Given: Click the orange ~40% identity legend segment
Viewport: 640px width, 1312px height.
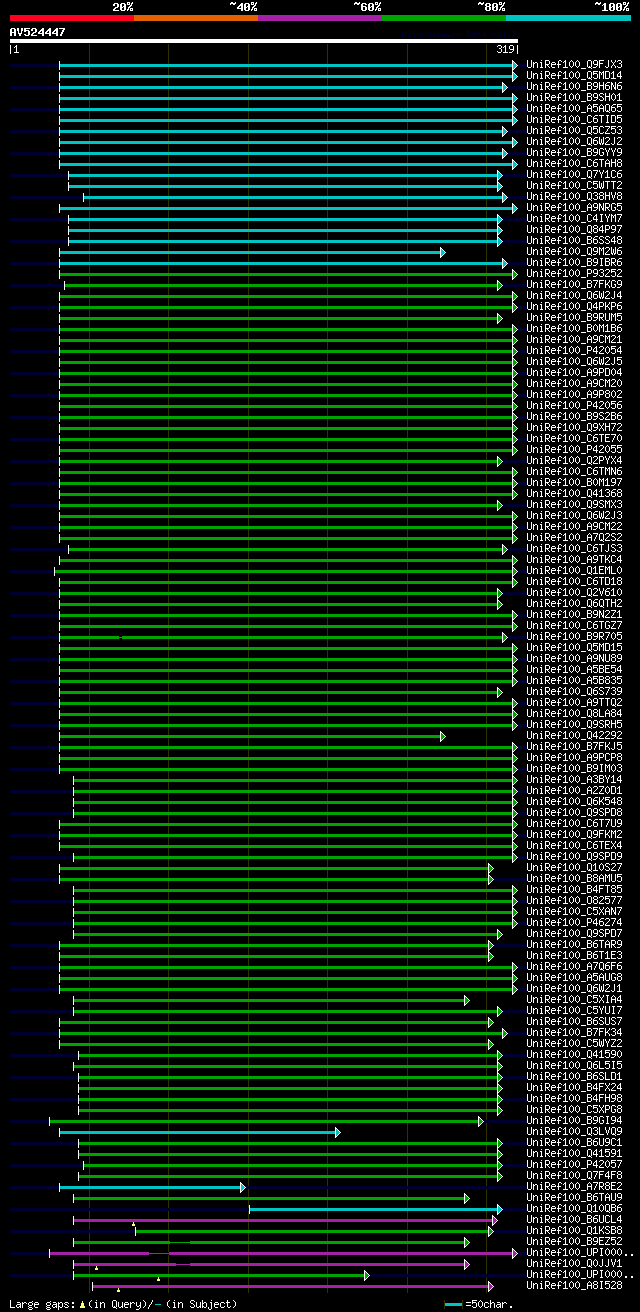Looking at the screenshot, I should [x=195, y=18].
